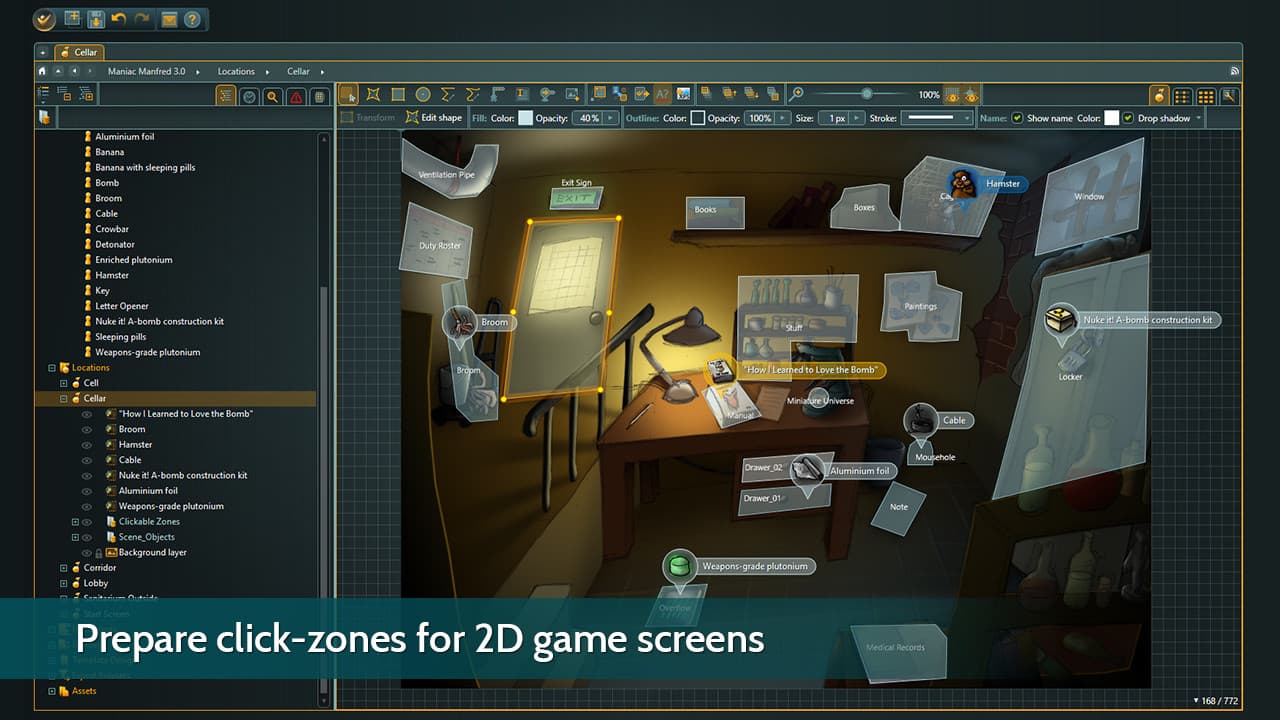
Task: Collapse the Locations folder
Action: [53, 367]
